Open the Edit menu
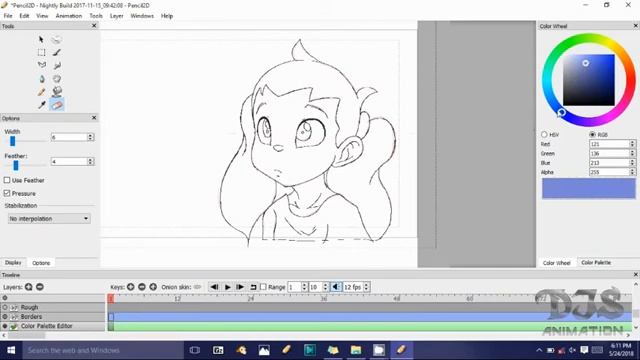The height and width of the screenshot is (360, 640). tap(24, 16)
